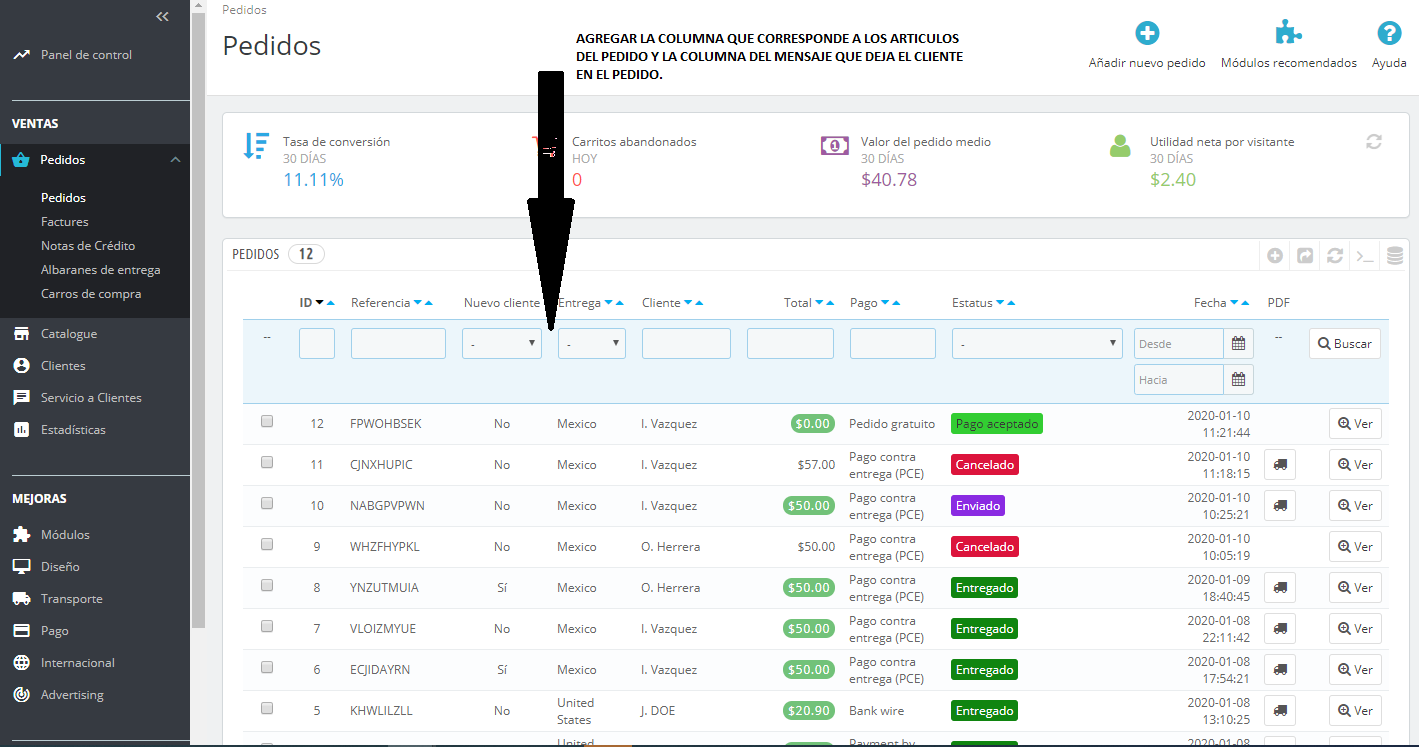The width and height of the screenshot is (1419, 747).
Task: Open the SQL manager database icon
Action: click(x=1394, y=255)
